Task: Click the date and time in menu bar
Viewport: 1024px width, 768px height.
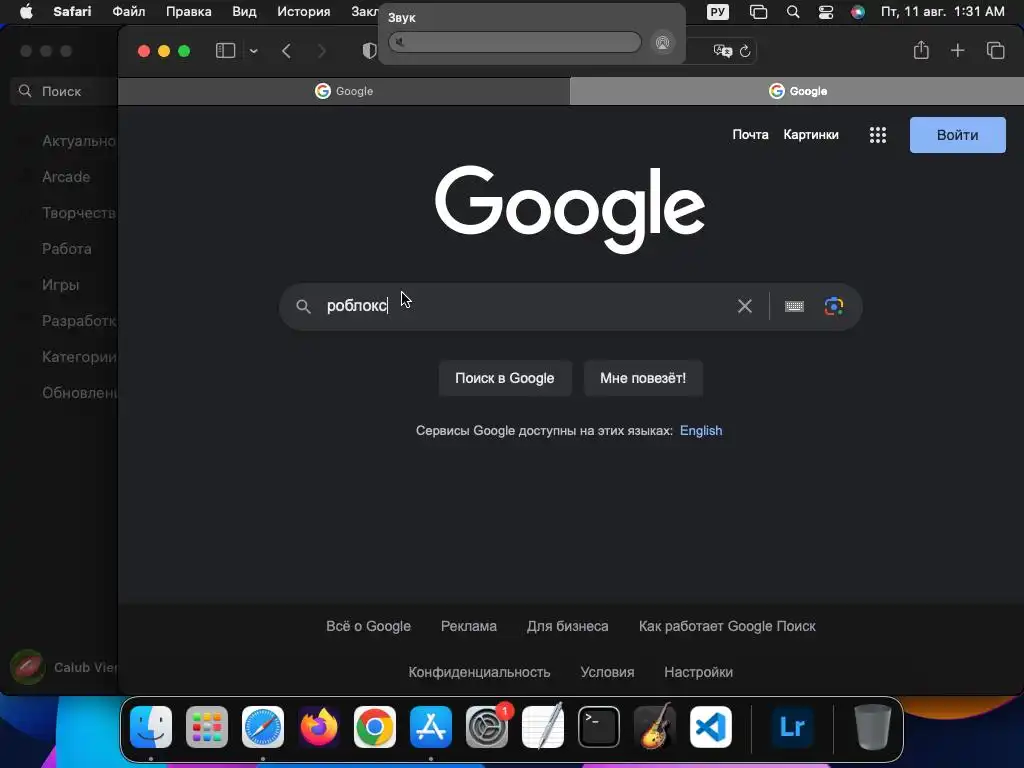Action: (942, 12)
